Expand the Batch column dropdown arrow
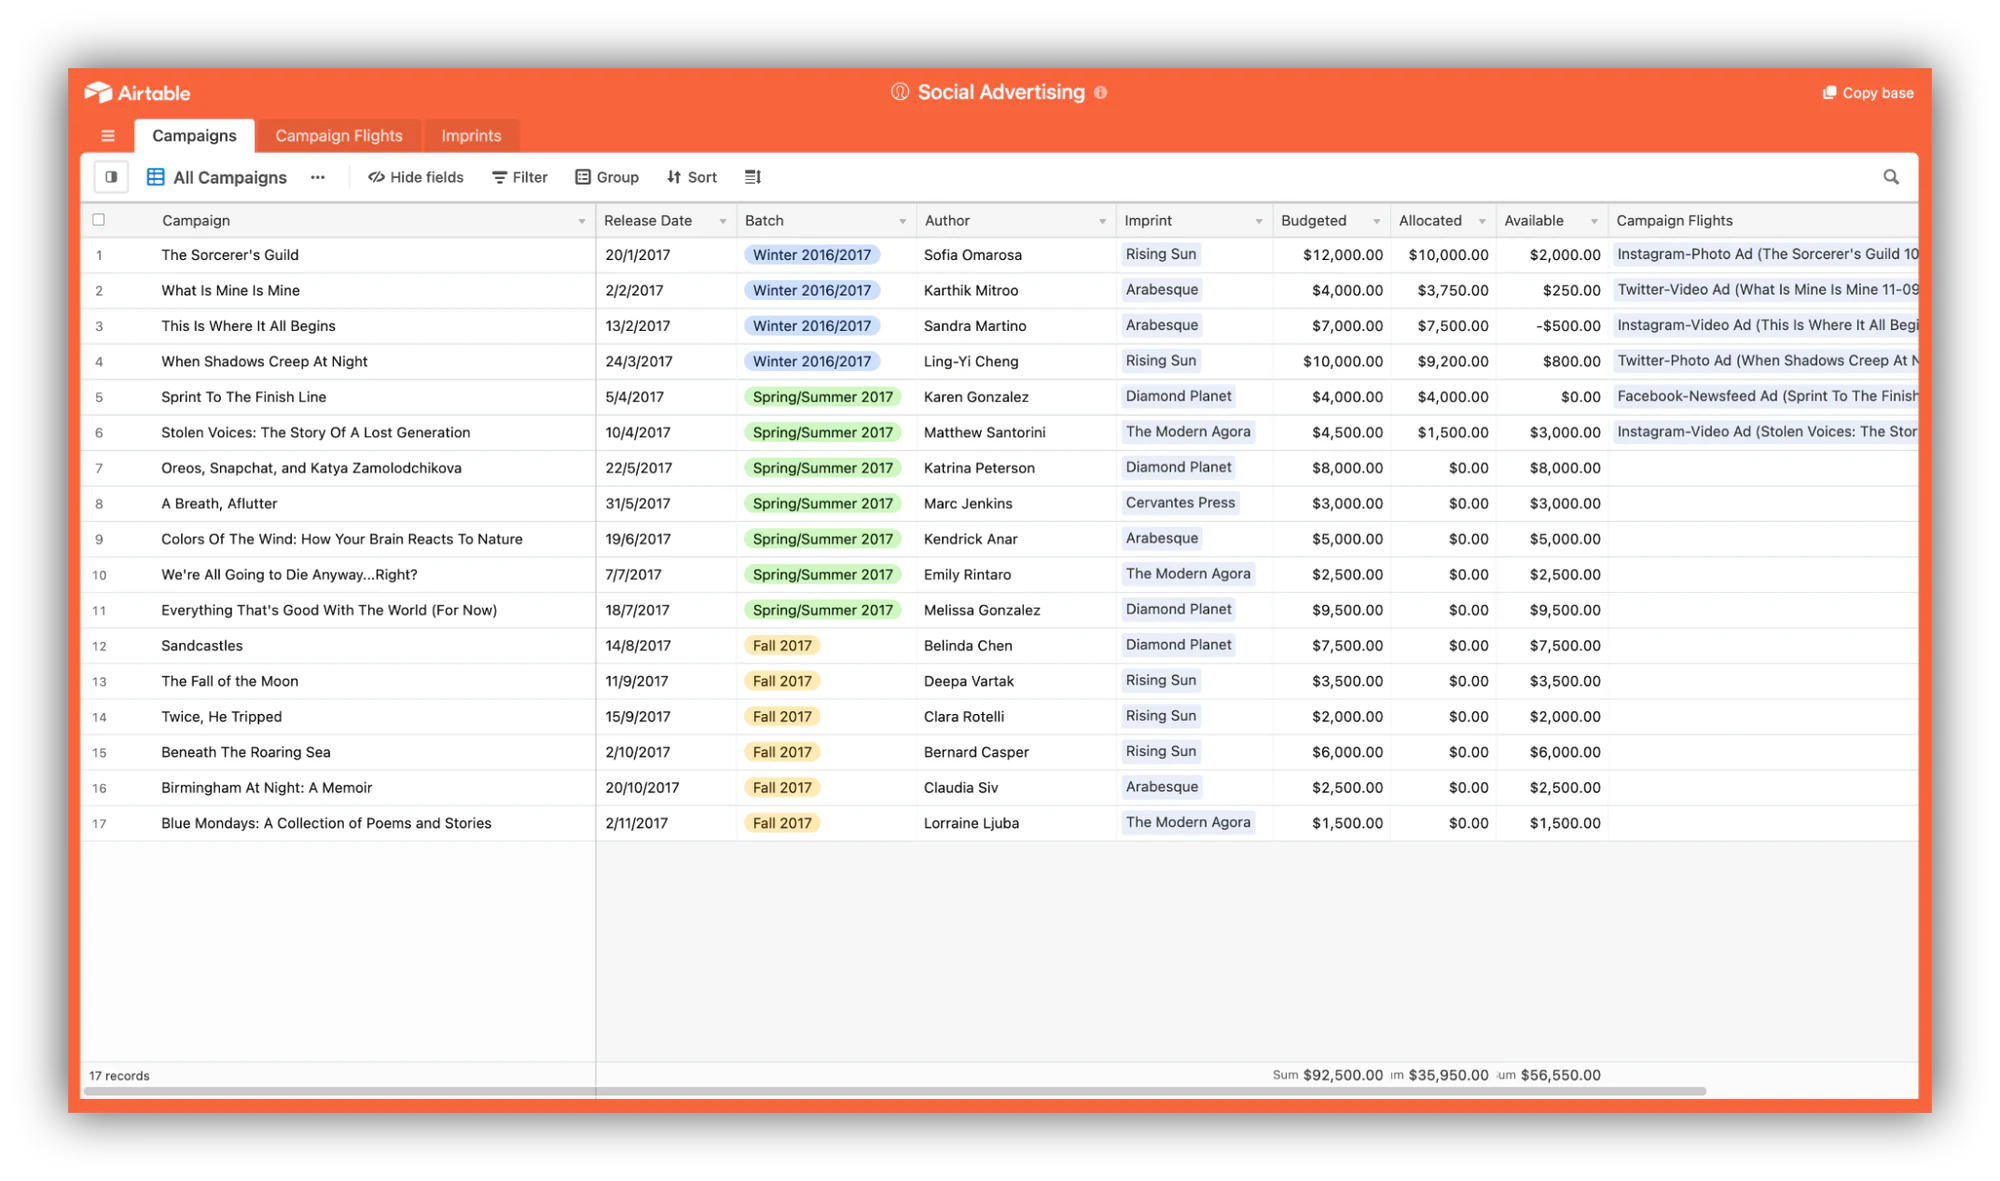 [902, 221]
